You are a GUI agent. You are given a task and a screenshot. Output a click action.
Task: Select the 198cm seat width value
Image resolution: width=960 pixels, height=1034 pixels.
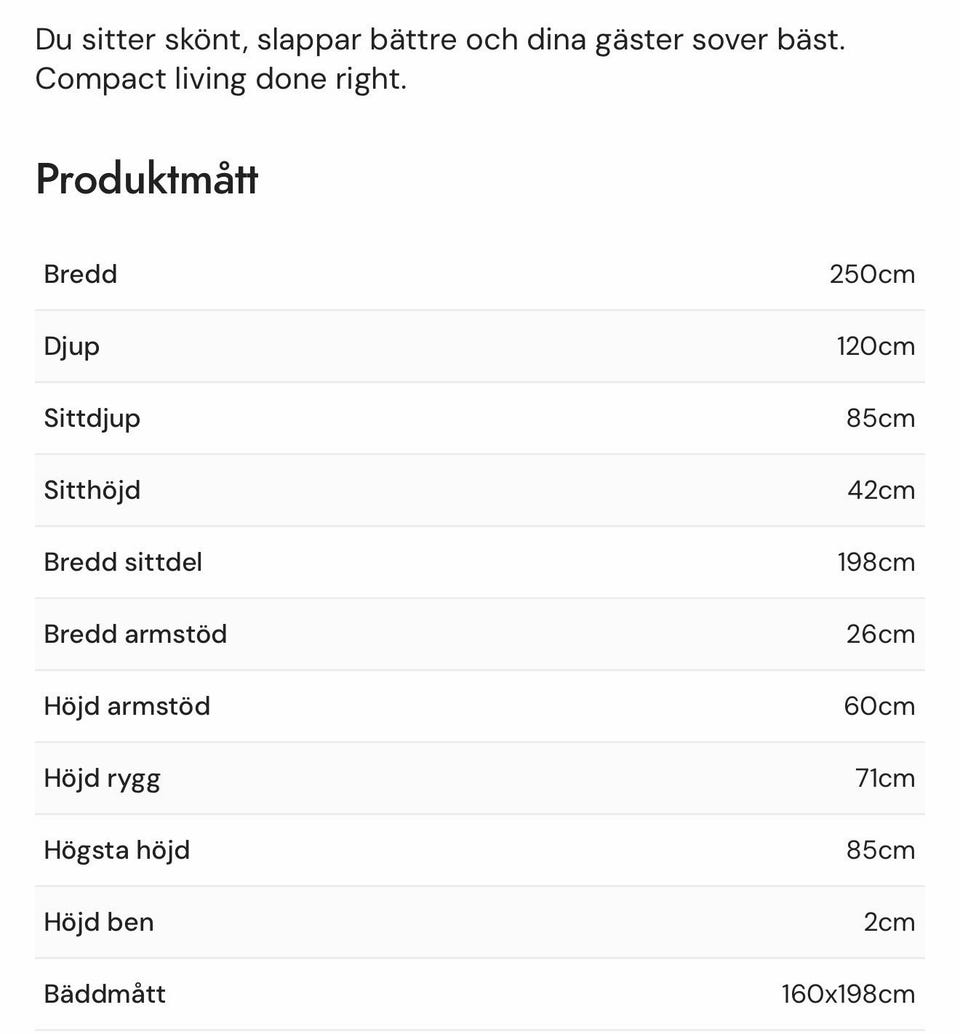click(876, 562)
